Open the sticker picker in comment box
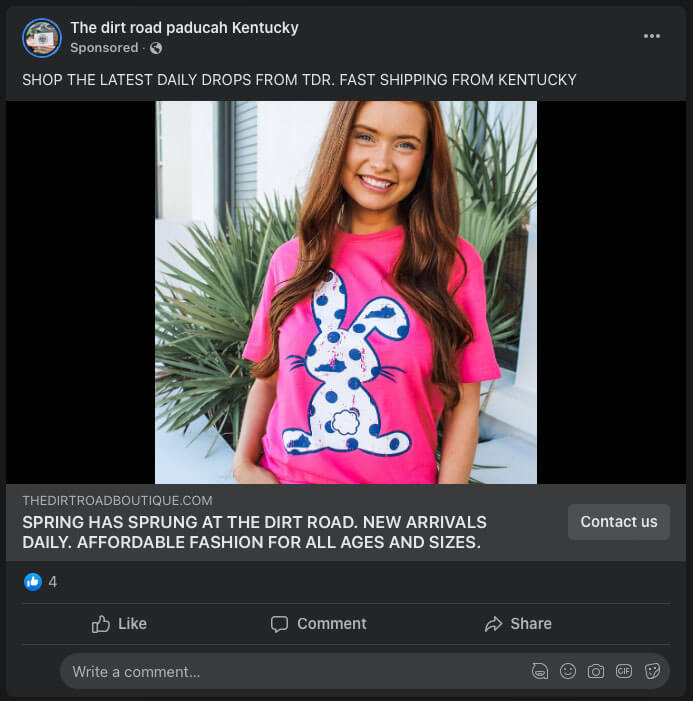 point(652,672)
